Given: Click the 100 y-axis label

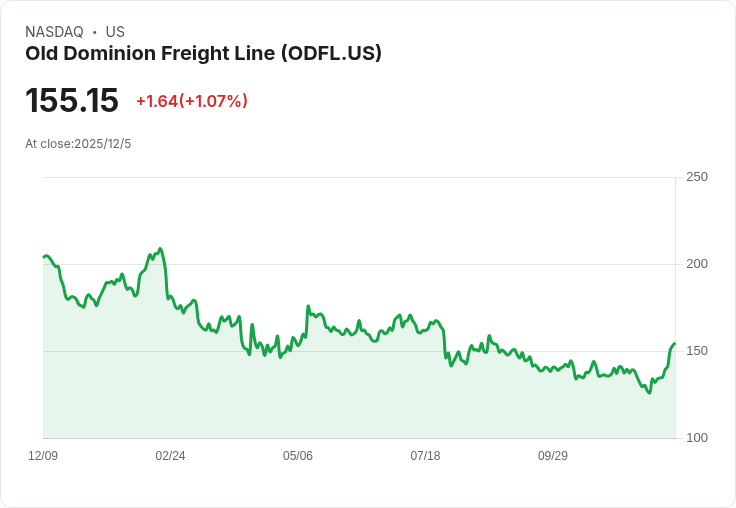Looking at the screenshot, I should [x=697, y=438].
